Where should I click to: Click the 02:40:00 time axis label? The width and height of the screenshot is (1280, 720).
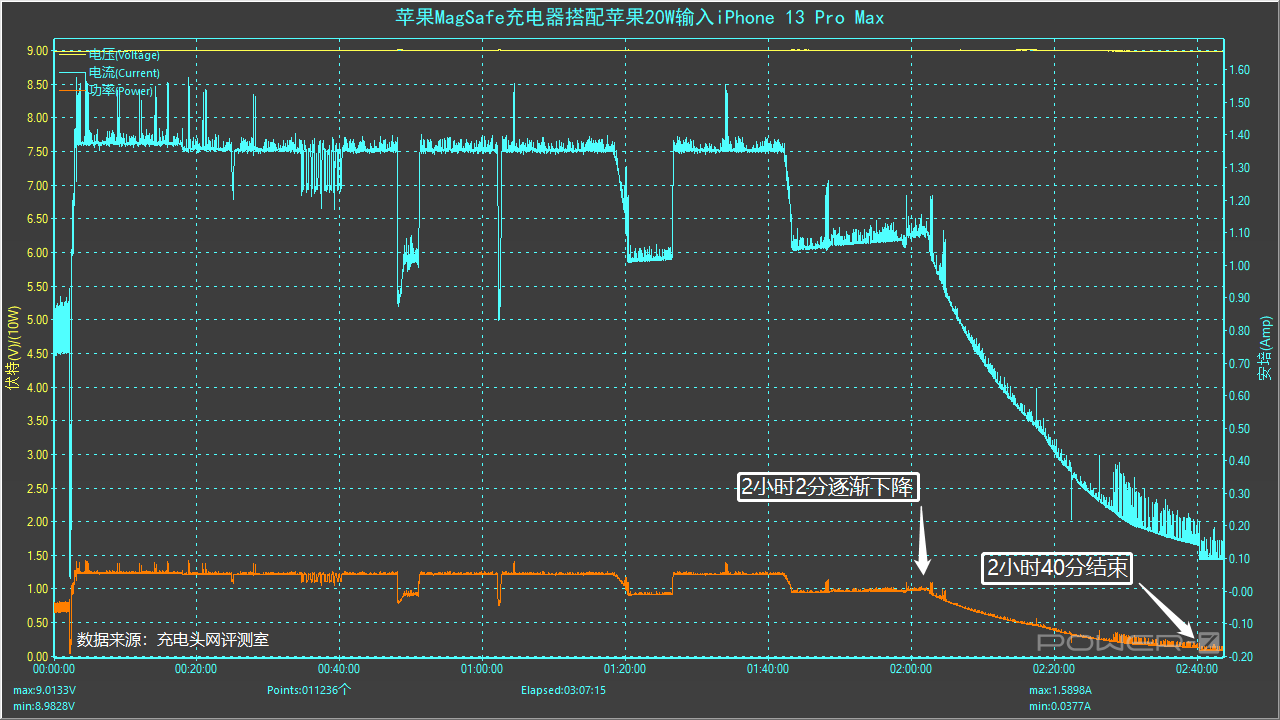coord(1197,668)
